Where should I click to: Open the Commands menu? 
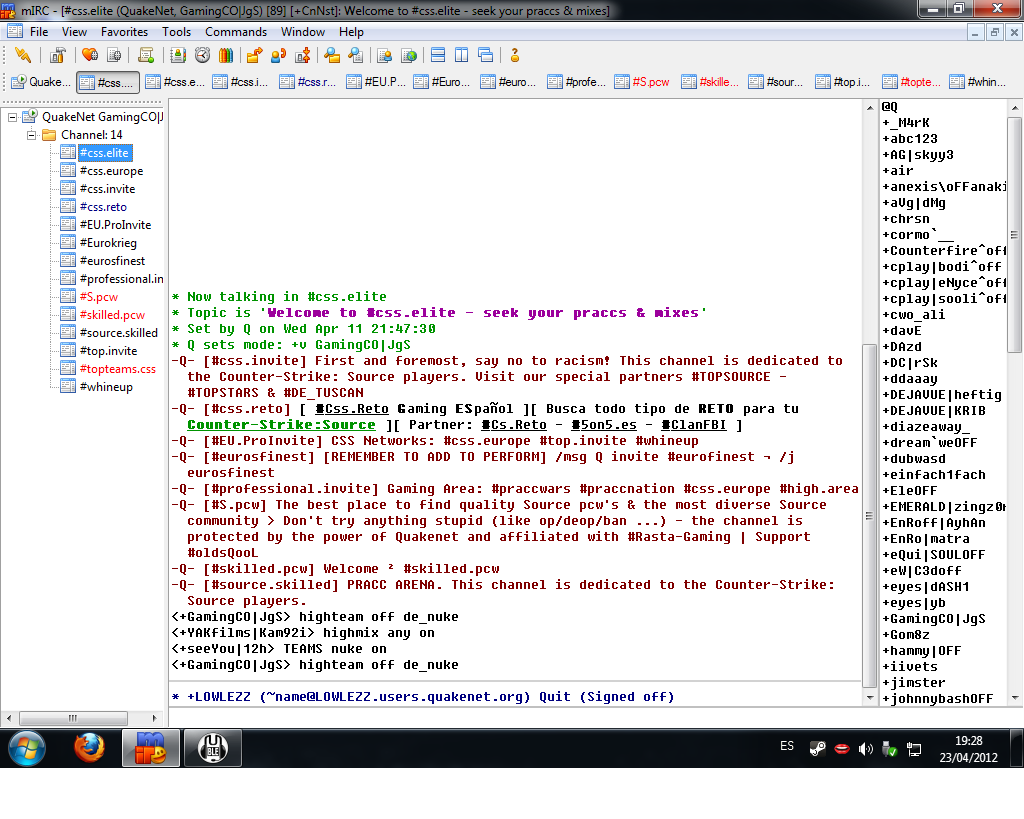pyautogui.click(x=236, y=31)
